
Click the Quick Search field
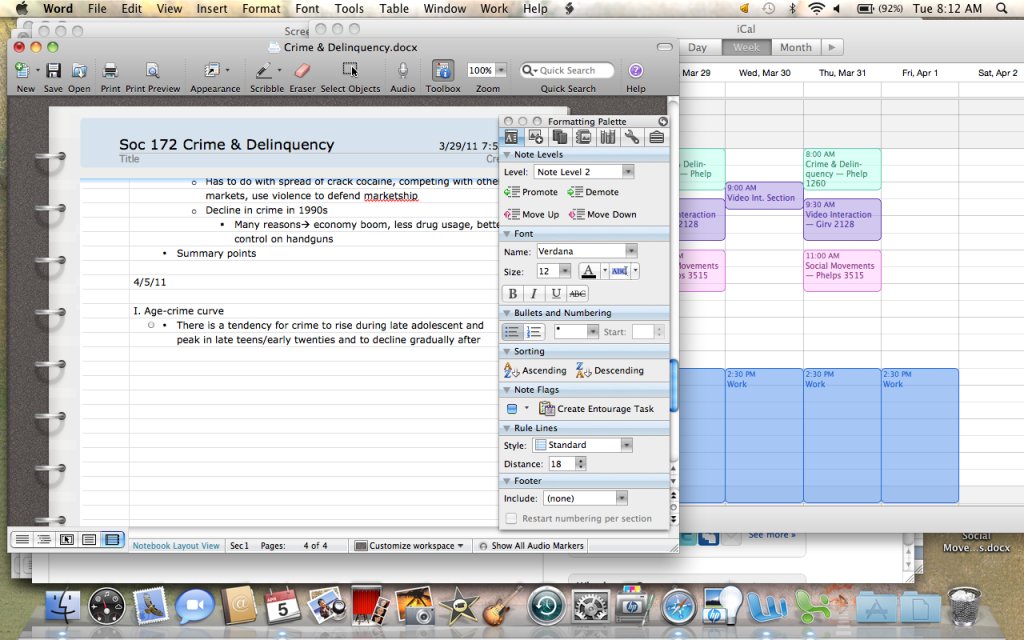(x=567, y=70)
